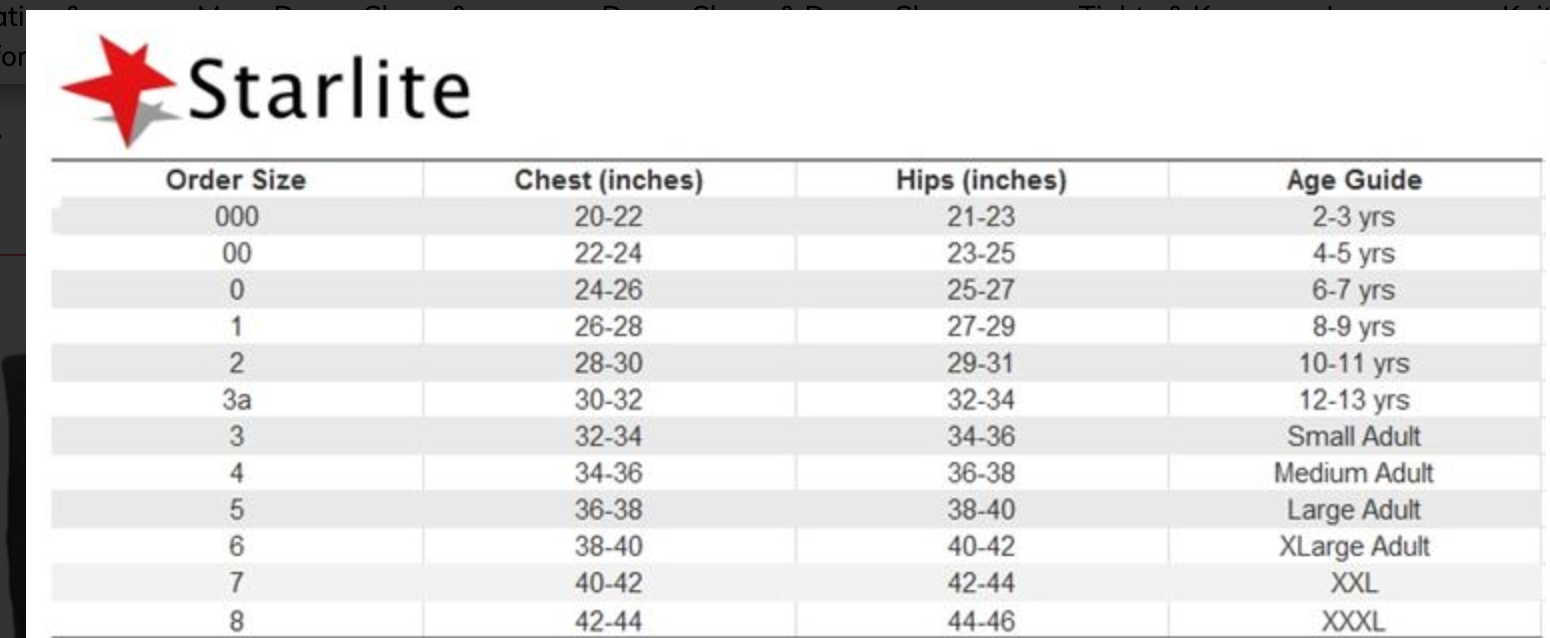Click the 28-30 chest measurement
Image resolution: width=1550 pixels, height=638 pixels.
[608, 363]
